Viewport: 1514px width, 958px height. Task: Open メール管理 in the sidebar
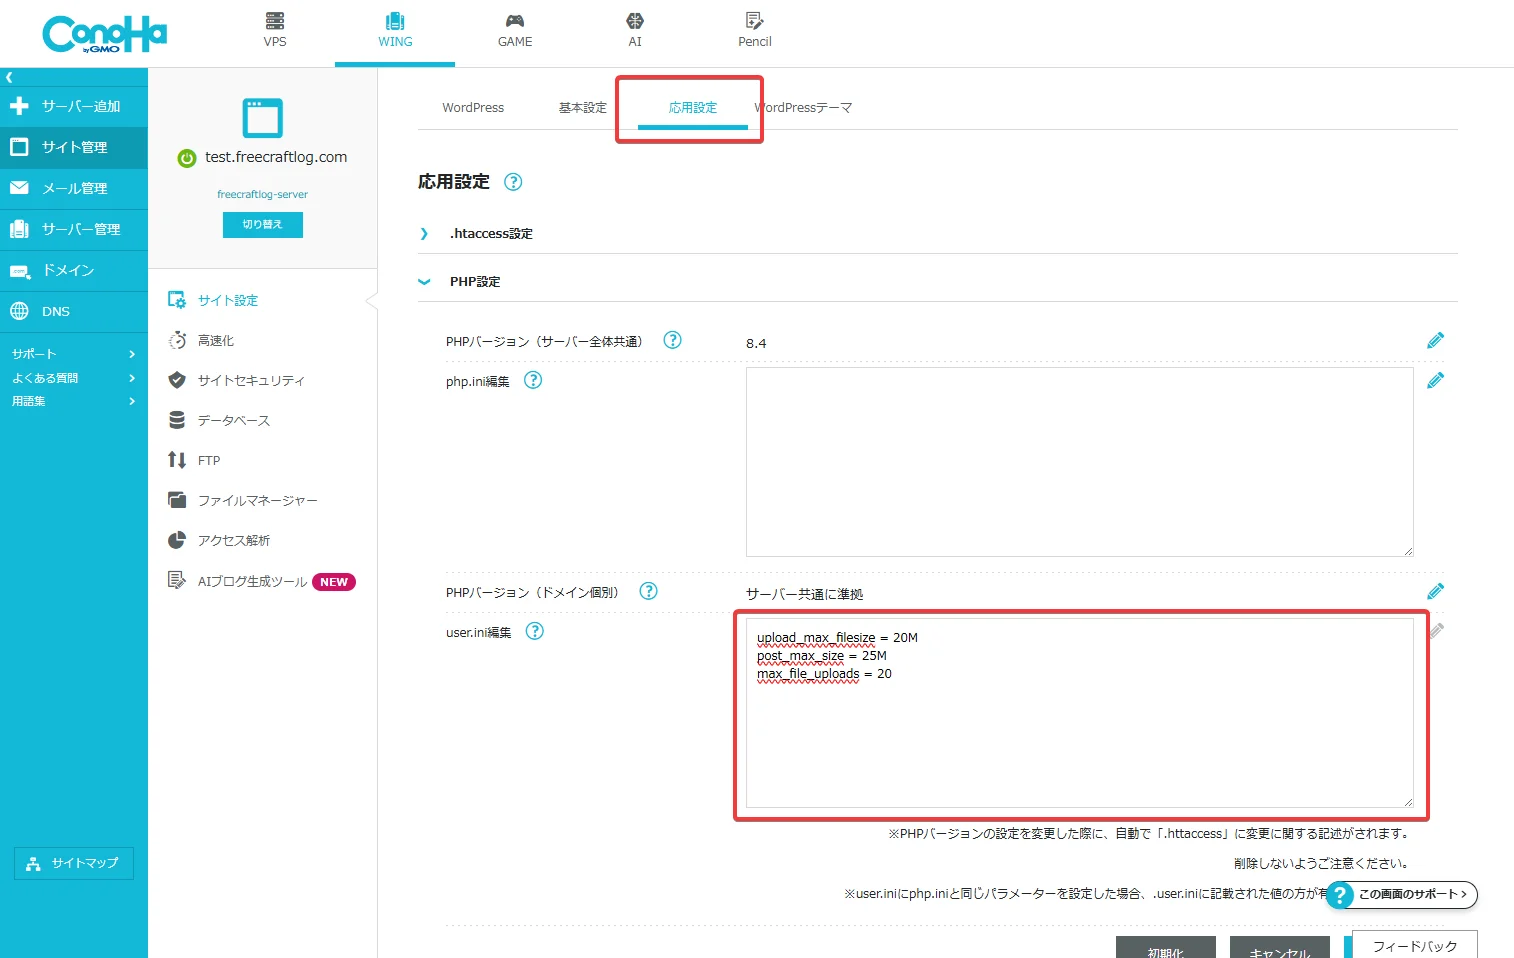74,188
